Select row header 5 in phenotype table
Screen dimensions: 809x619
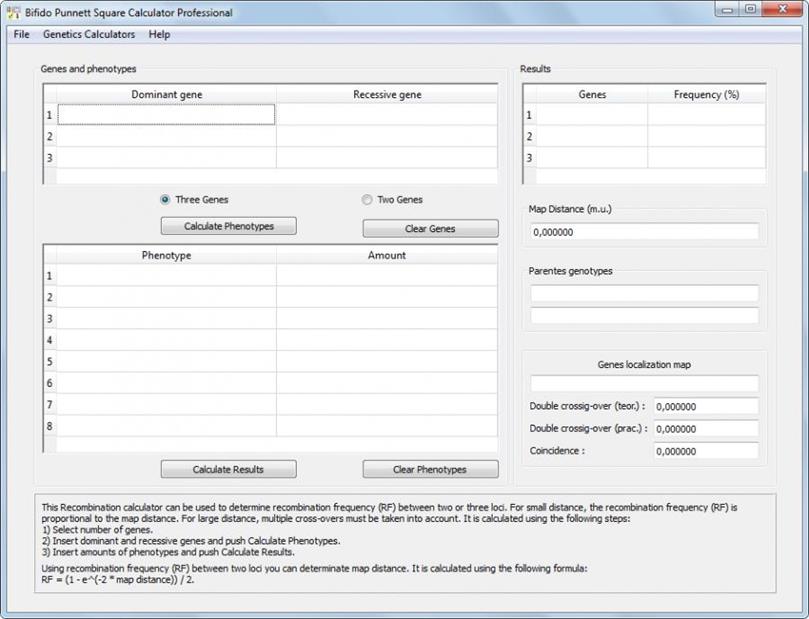tap(50, 362)
